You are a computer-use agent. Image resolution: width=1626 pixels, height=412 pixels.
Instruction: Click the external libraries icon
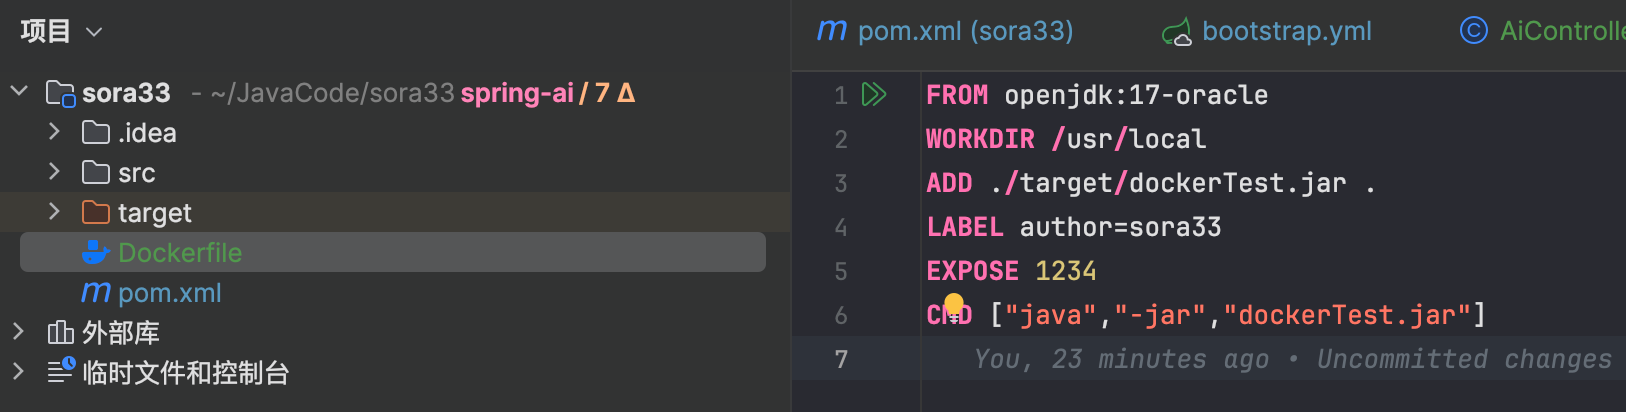[x=61, y=333]
